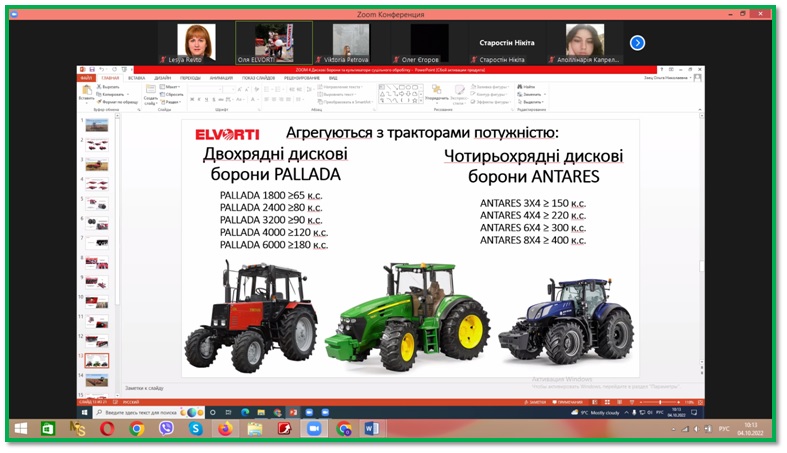Screen dimensions: 787x453
Task: Click text line ANTARES 6X4 ≥ 300 к.с.
Action: coord(533,228)
